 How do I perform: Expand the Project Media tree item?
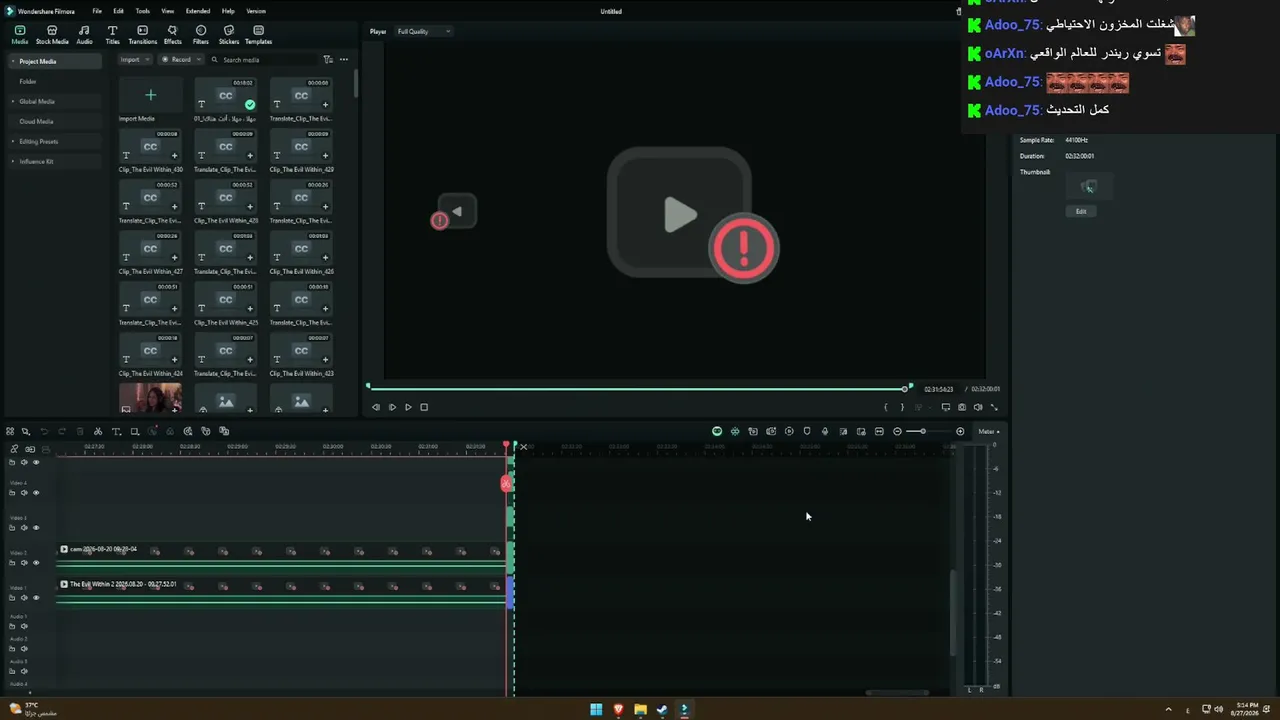point(14,61)
